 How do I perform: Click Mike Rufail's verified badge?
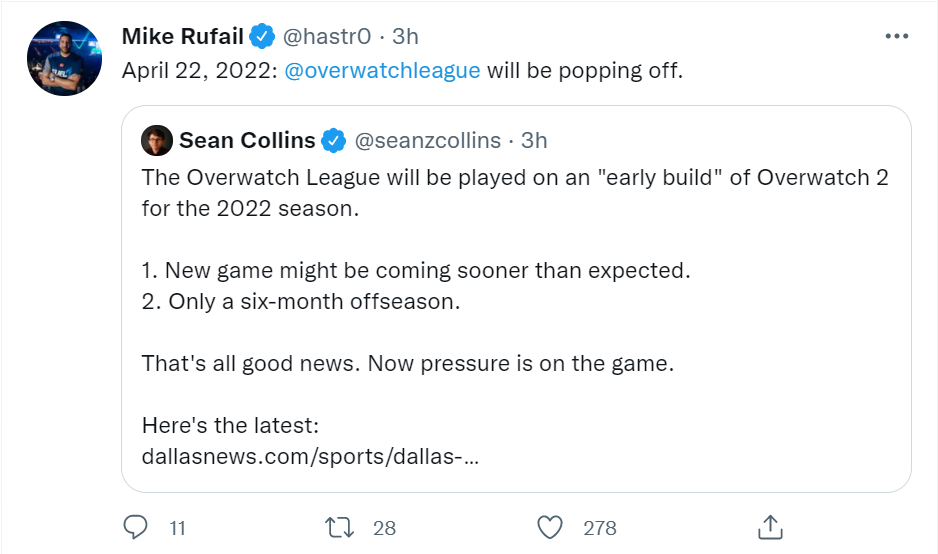pos(262,37)
